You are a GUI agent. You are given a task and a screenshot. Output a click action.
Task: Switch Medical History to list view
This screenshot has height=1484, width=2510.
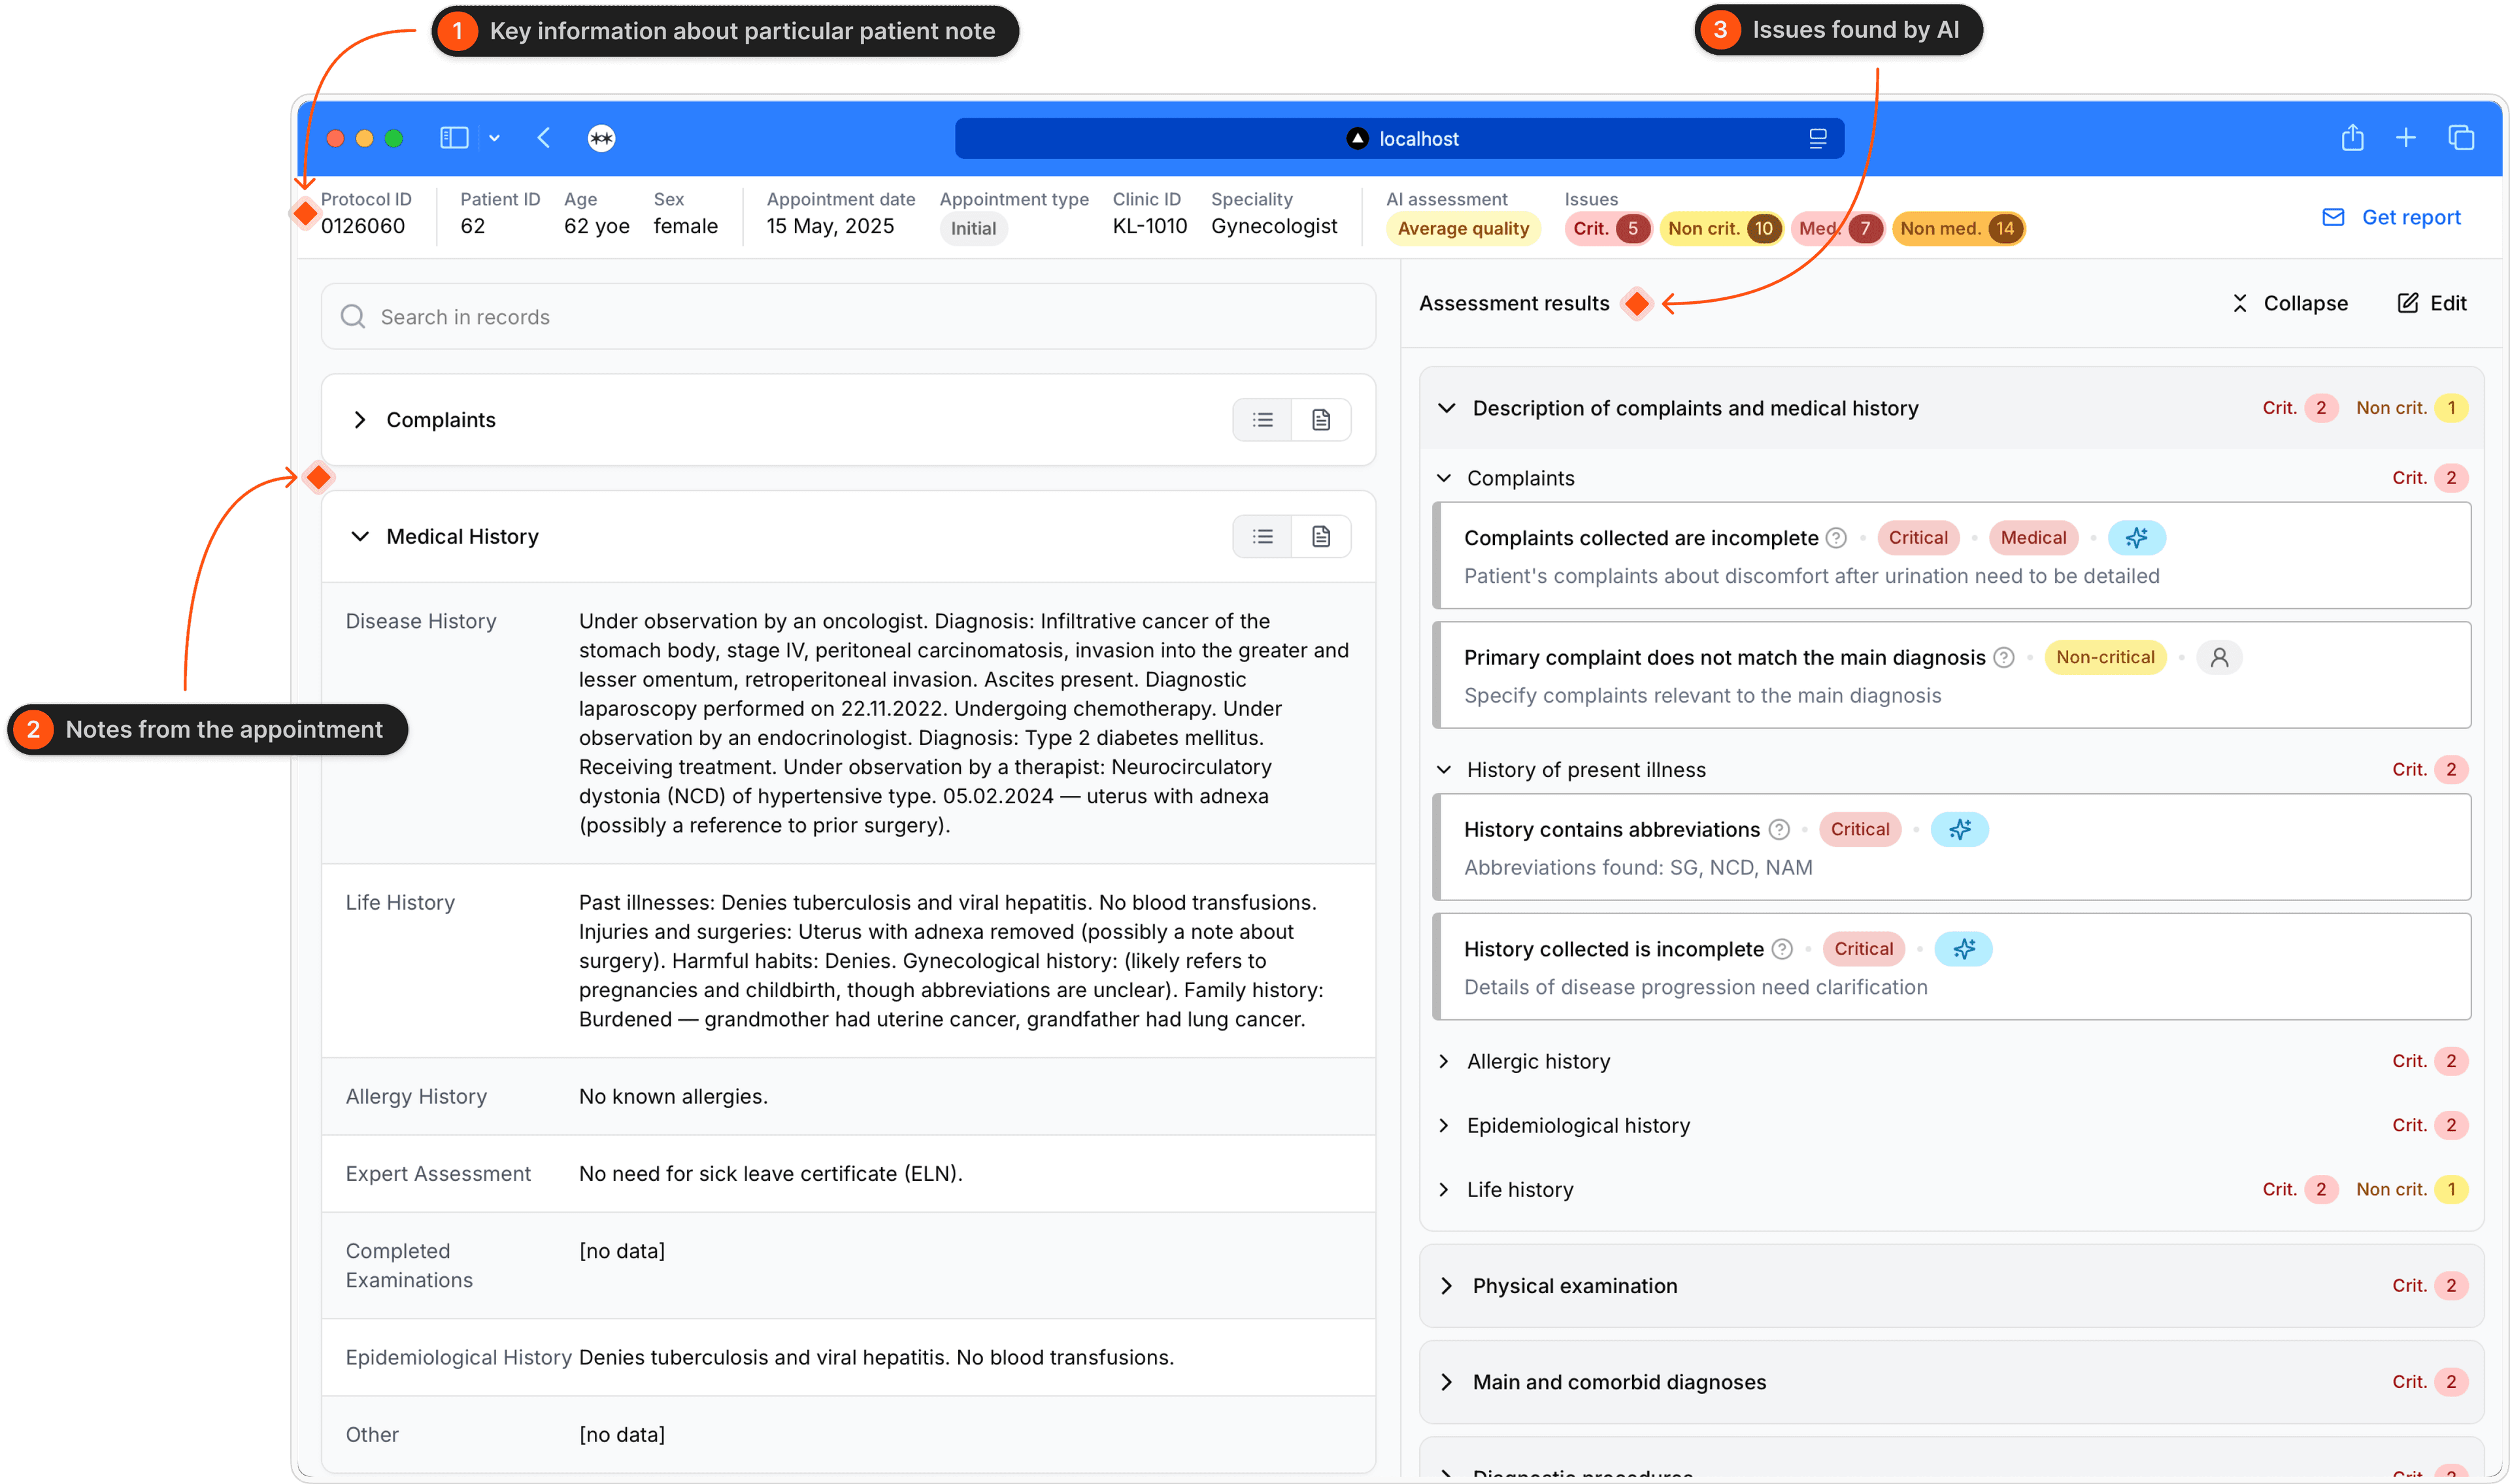point(1263,537)
